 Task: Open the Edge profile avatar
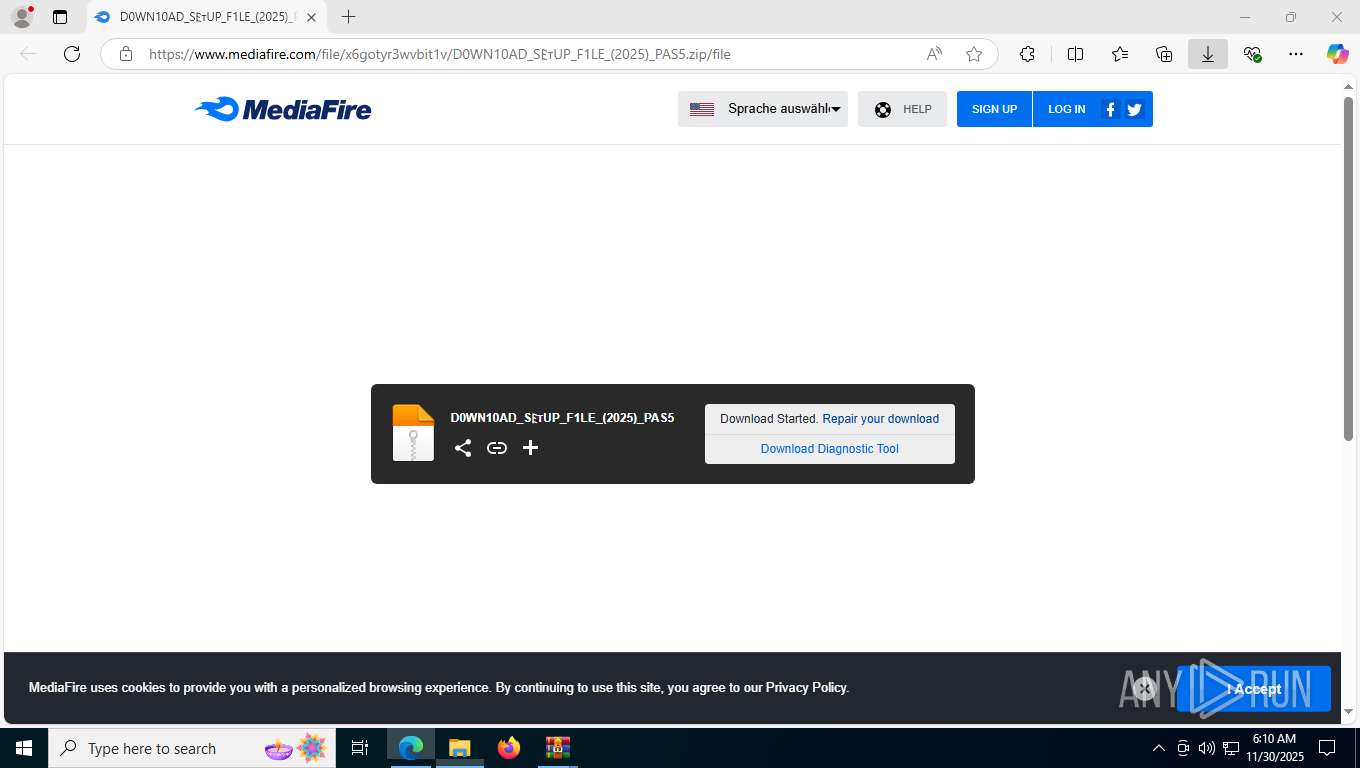[x=21, y=17]
